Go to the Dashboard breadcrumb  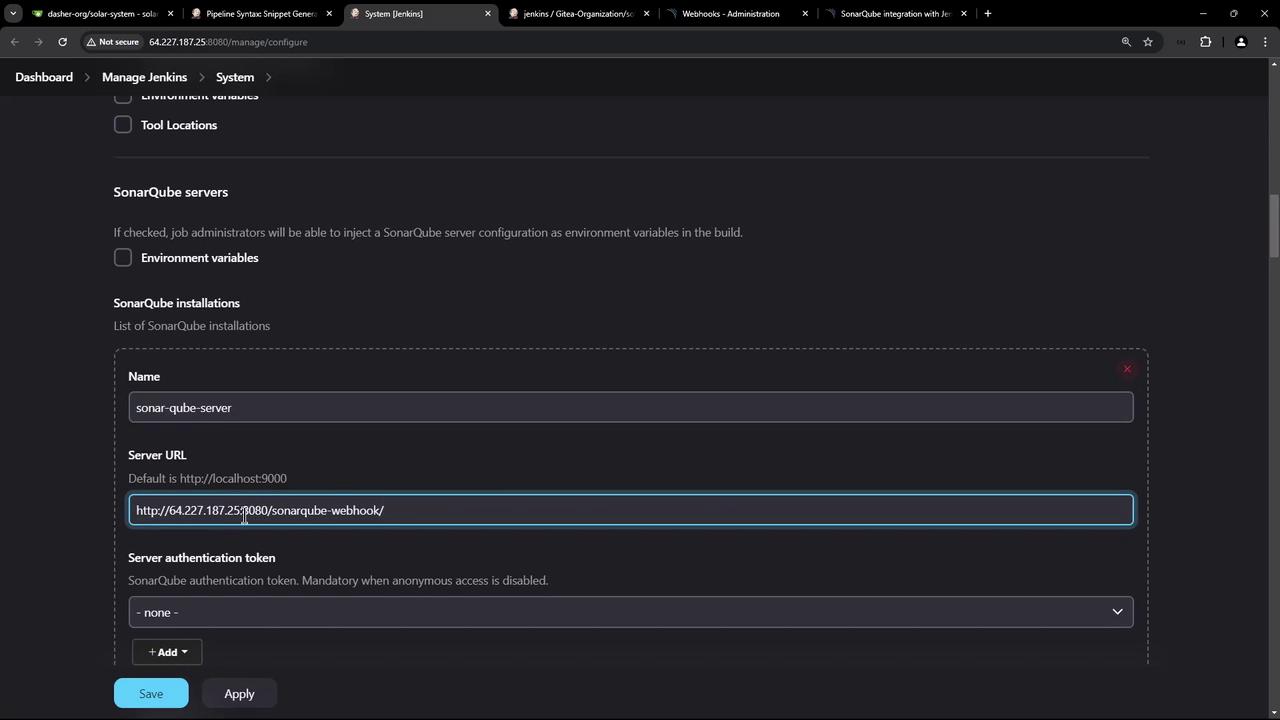(44, 77)
